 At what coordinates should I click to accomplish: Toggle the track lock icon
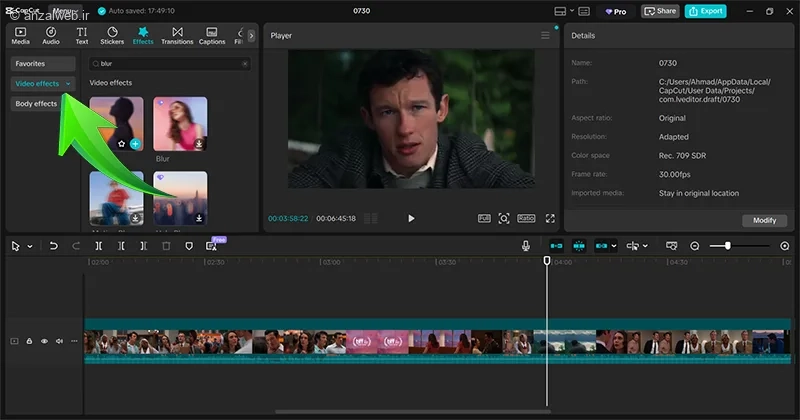click(x=29, y=341)
